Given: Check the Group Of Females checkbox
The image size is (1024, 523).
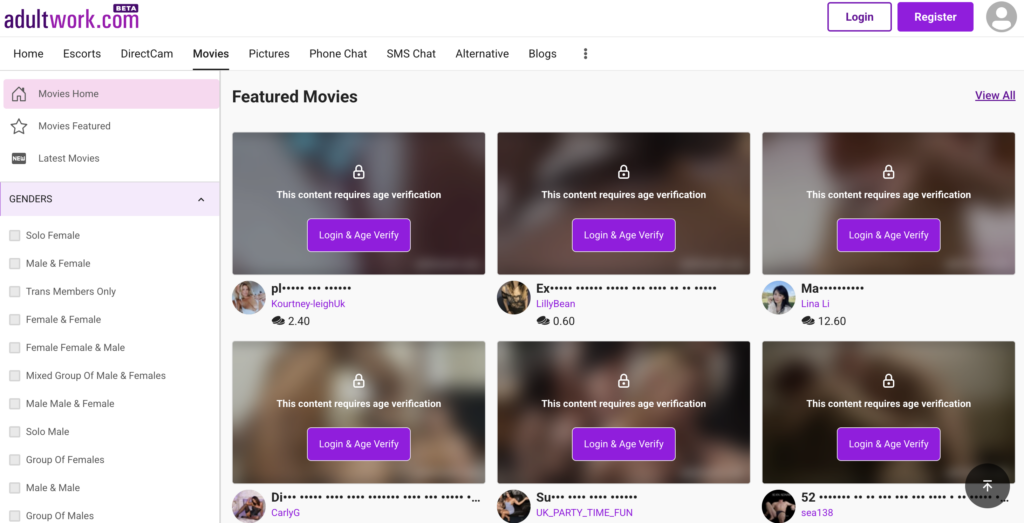Looking at the screenshot, I should click(14, 460).
